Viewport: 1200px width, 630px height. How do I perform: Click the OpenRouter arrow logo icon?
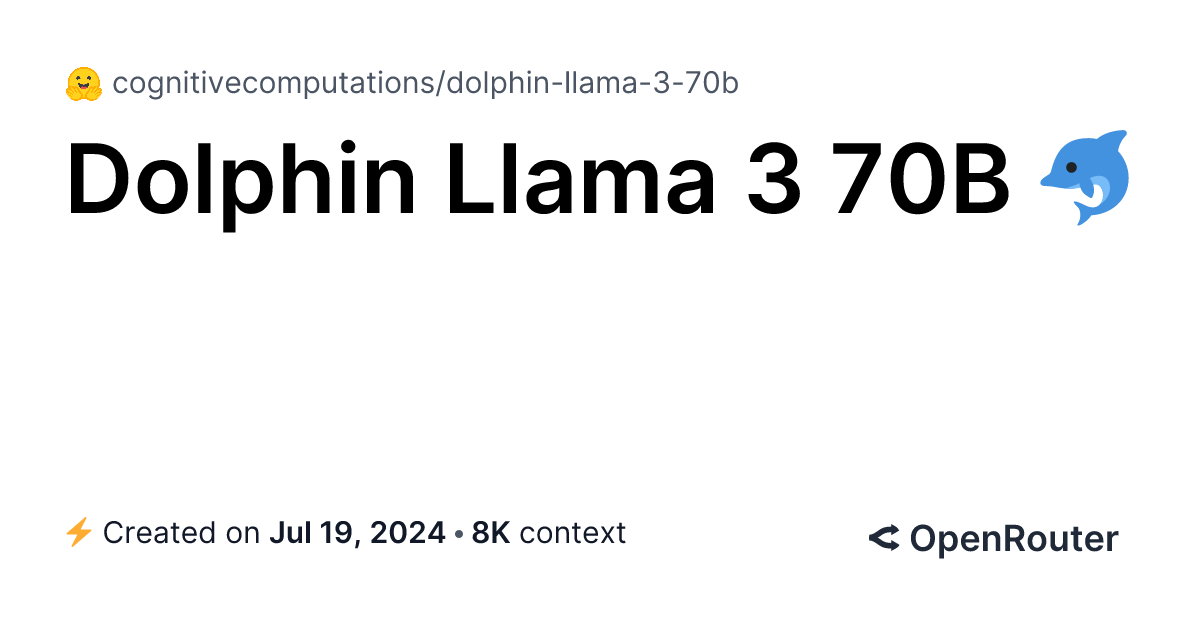pyautogui.click(x=884, y=539)
